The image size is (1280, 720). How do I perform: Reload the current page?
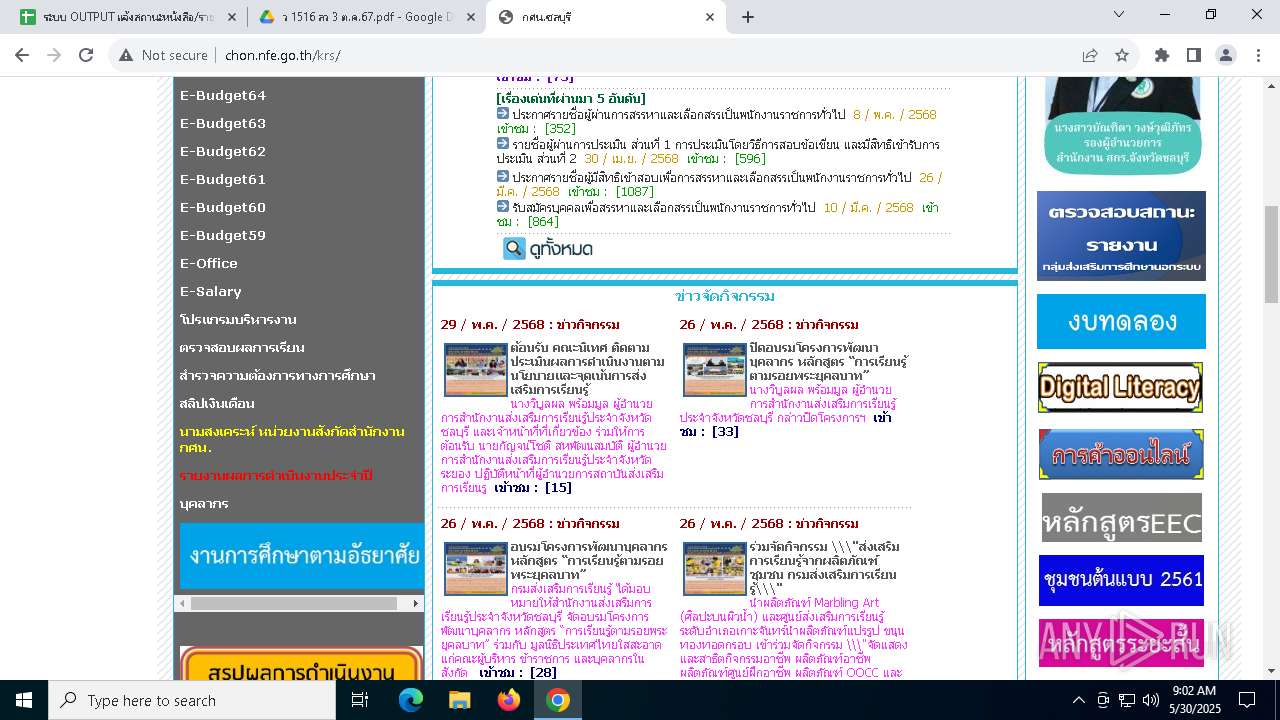86,55
